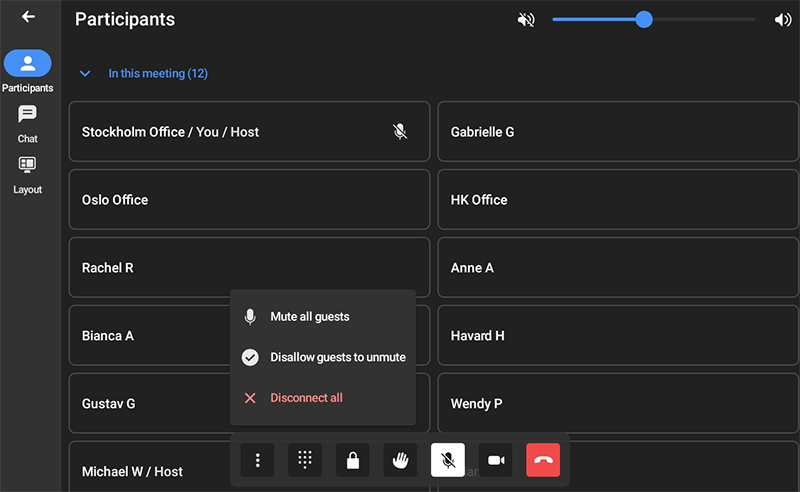
Task: Select Mute all guests menu item
Action: click(x=310, y=317)
